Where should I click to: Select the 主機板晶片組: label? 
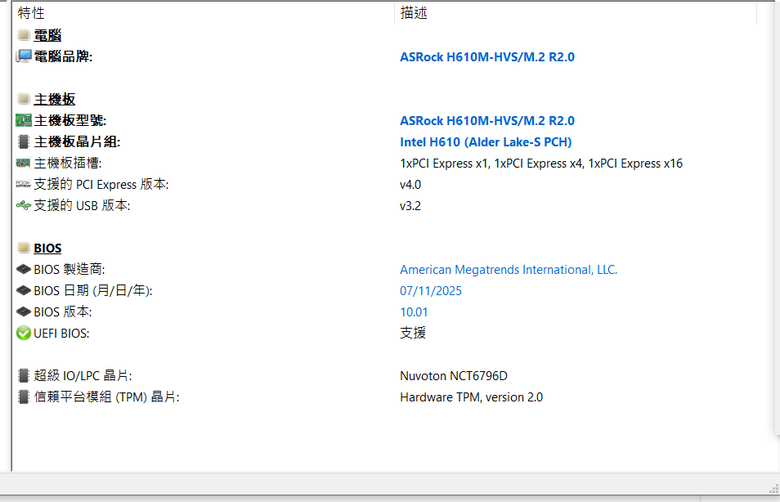click(77, 142)
